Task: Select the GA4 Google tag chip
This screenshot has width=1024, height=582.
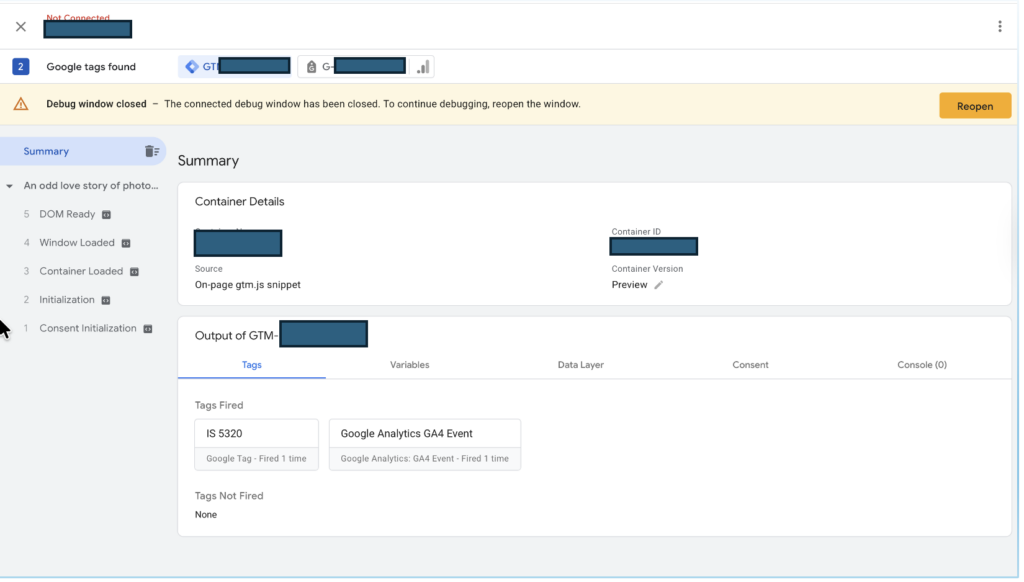Action: click(355, 67)
